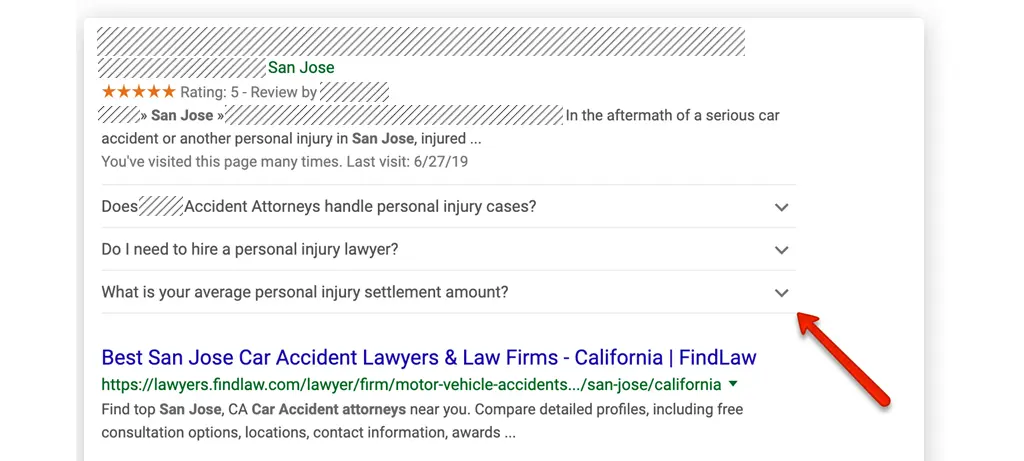Image resolution: width=1024 pixels, height=461 pixels.
Task: Click the red annotation arrow
Action: pyautogui.click(x=843, y=358)
